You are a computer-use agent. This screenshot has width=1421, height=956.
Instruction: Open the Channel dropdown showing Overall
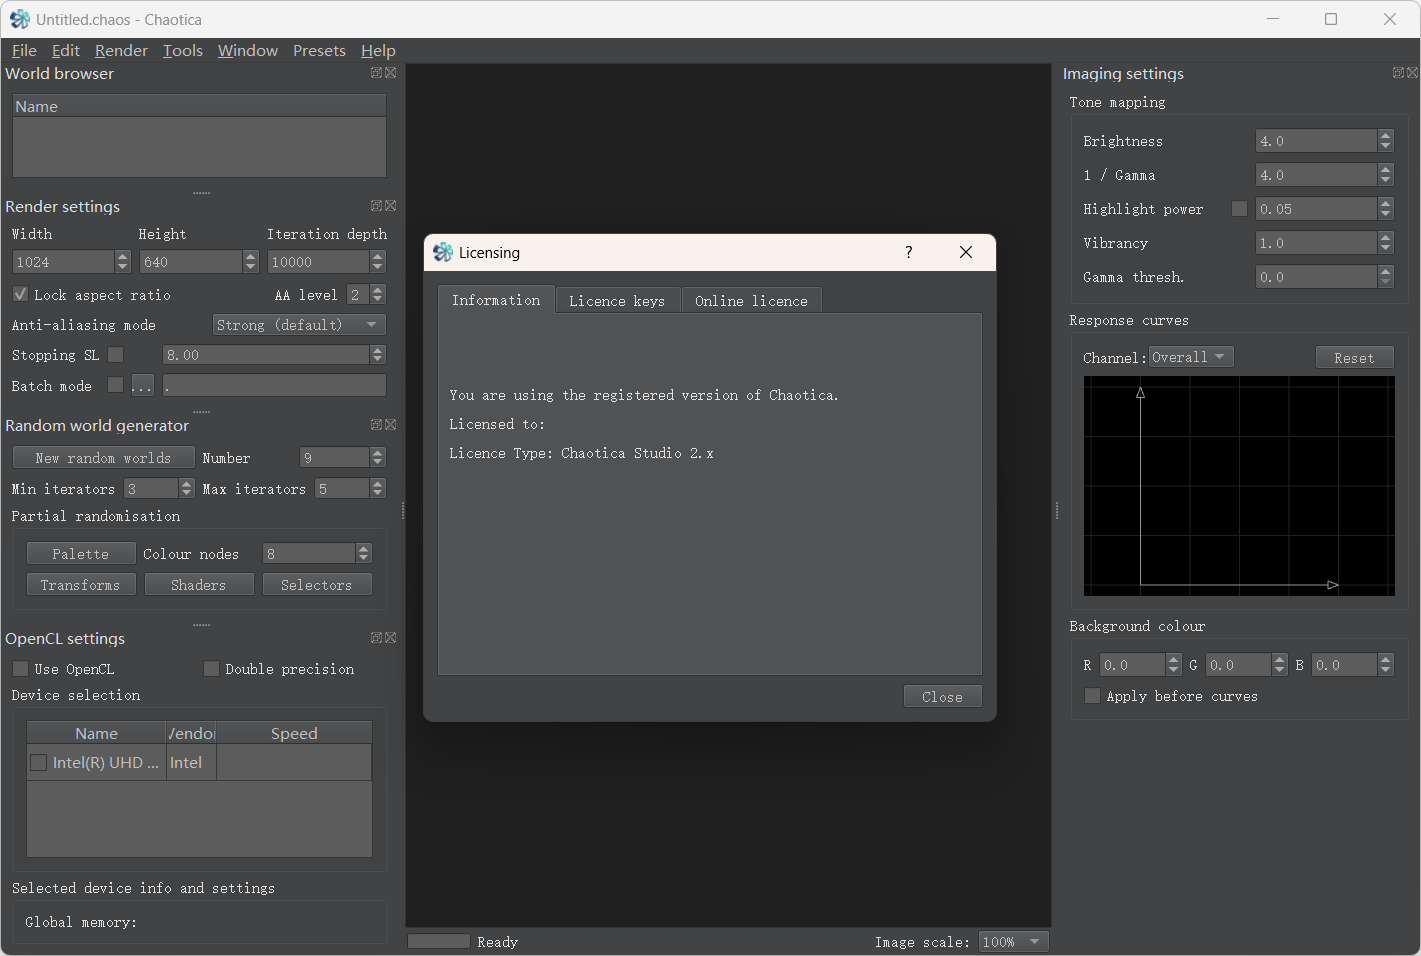coord(1191,357)
